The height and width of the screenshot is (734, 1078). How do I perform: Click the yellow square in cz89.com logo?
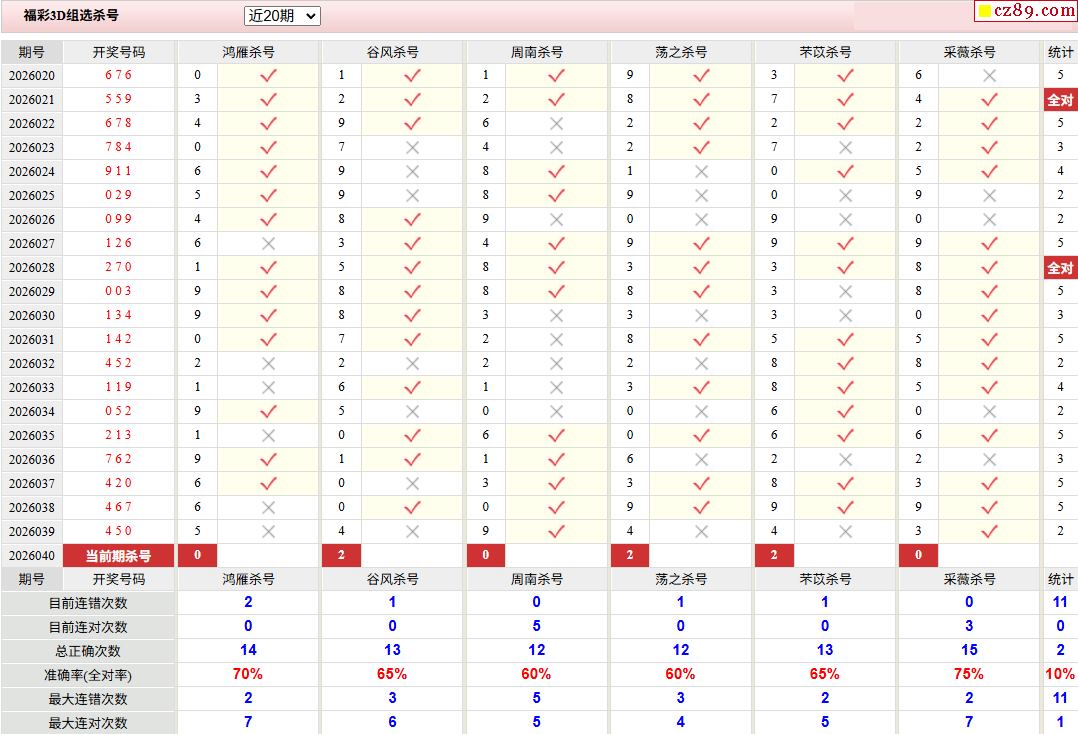pyautogui.click(x=984, y=12)
